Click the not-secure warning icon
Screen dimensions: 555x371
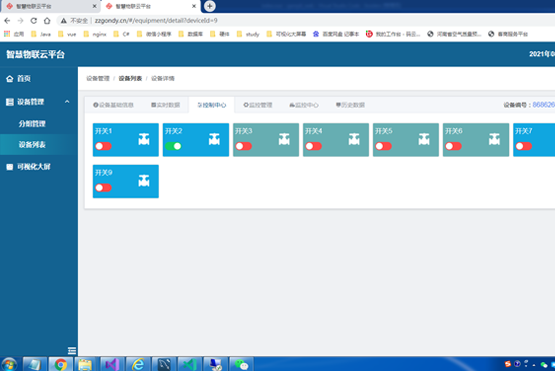63,21
